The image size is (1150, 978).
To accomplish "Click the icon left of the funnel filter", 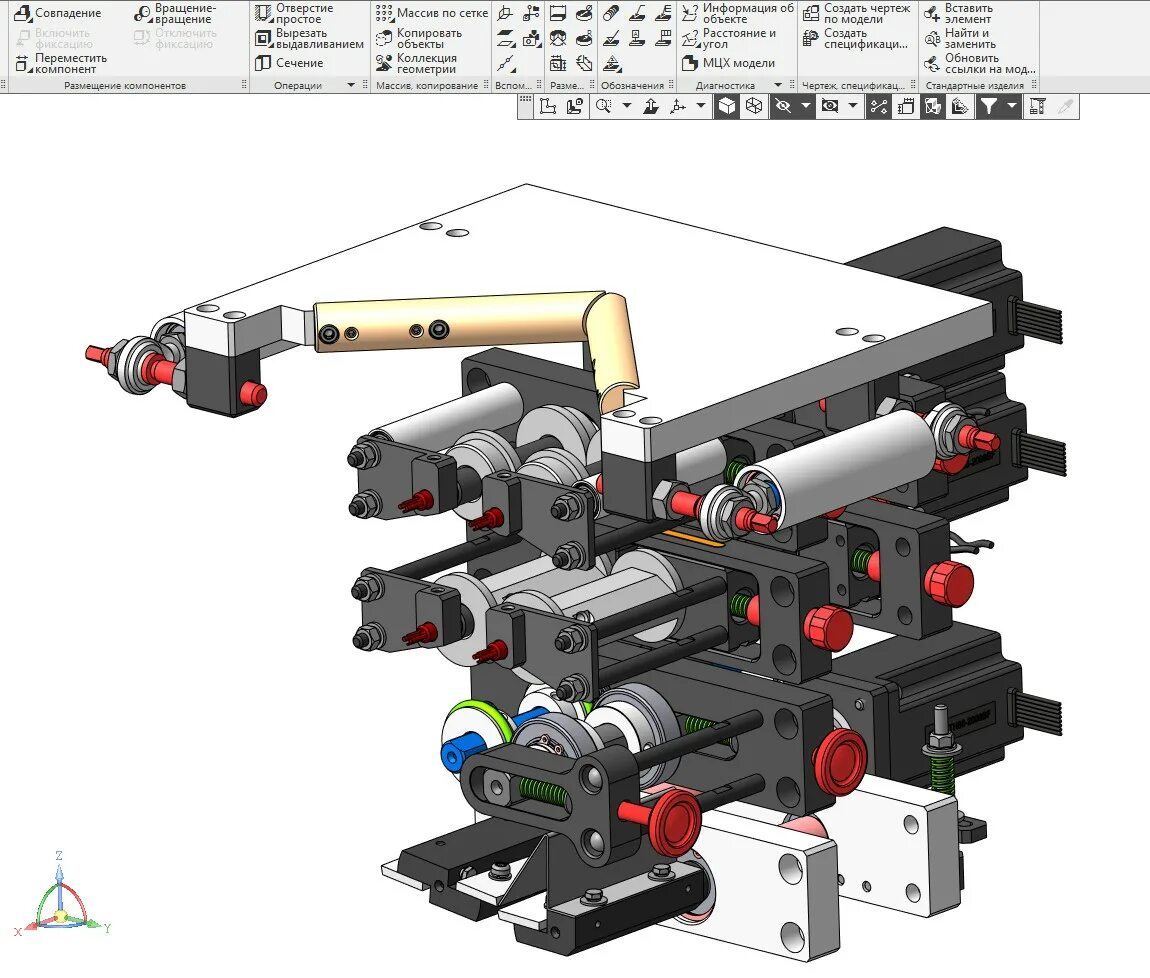I will [960, 107].
